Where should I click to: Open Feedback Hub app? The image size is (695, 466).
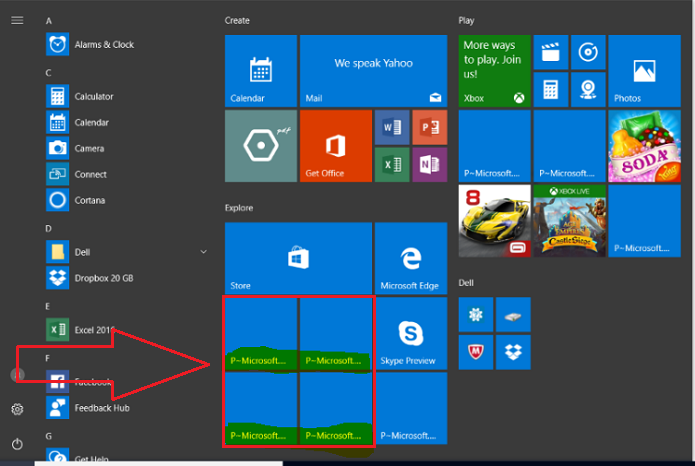point(88,408)
